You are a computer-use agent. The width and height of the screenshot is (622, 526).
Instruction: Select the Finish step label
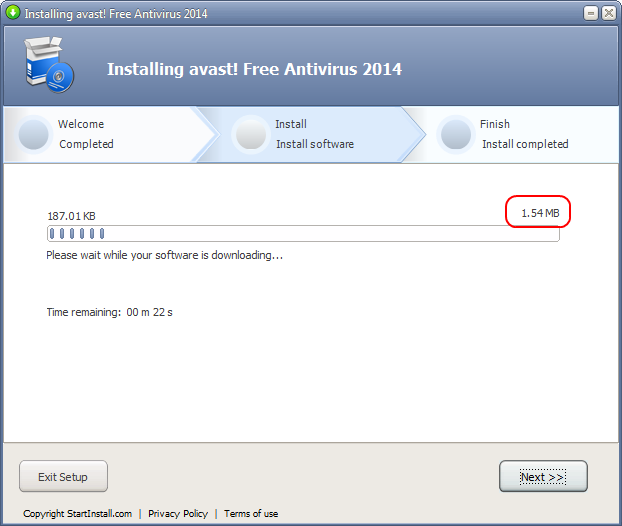pos(495,124)
